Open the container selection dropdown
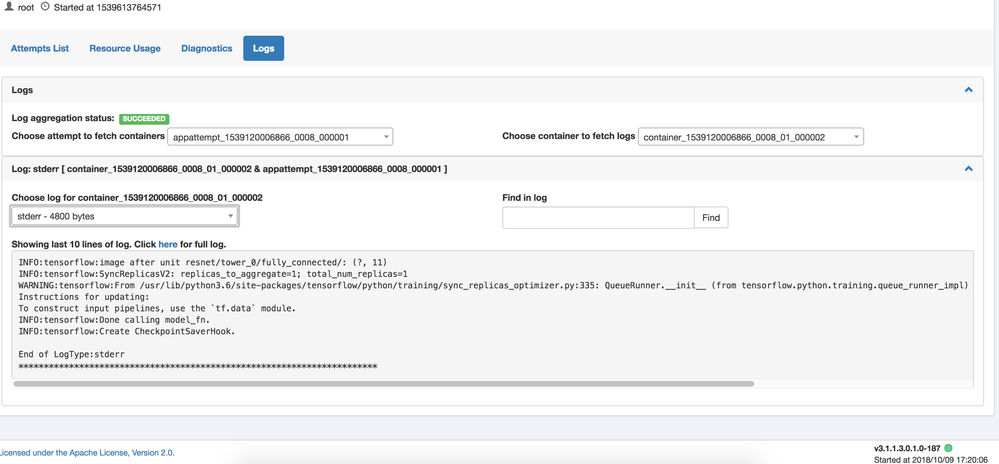This screenshot has width=999, height=464. [750, 137]
